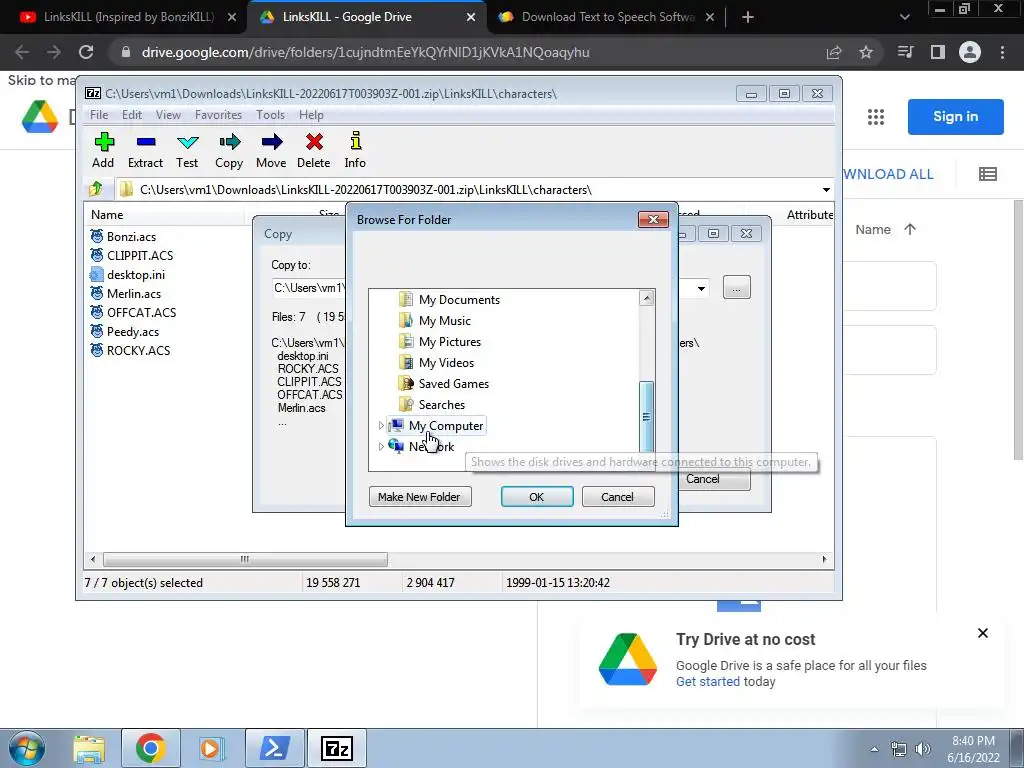Open the File menu in 7-Zip
Viewport: 1024px width, 768px height.
[x=99, y=115]
